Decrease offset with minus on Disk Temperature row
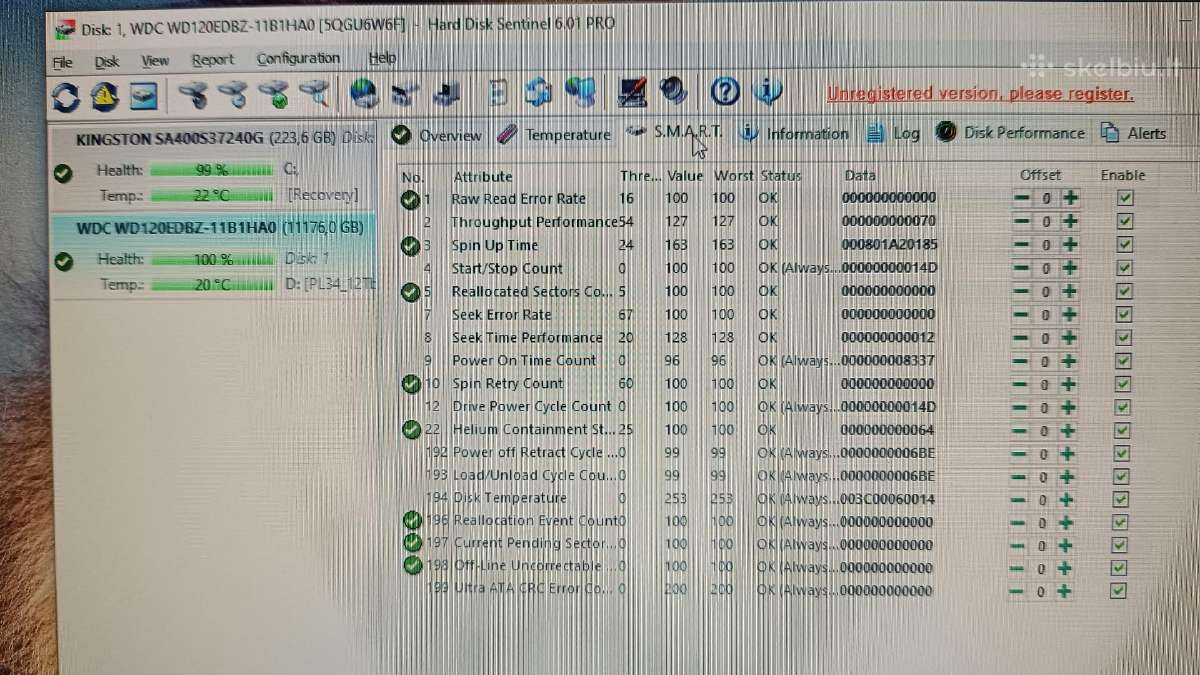The width and height of the screenshot is (1200, 675). pyautogui.click(x=1019, y=499)
